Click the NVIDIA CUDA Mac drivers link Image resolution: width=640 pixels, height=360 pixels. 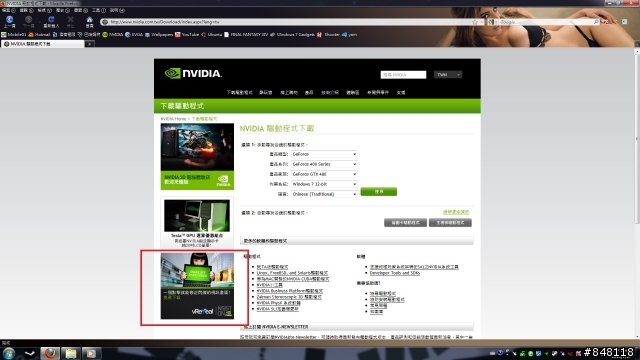293,279
